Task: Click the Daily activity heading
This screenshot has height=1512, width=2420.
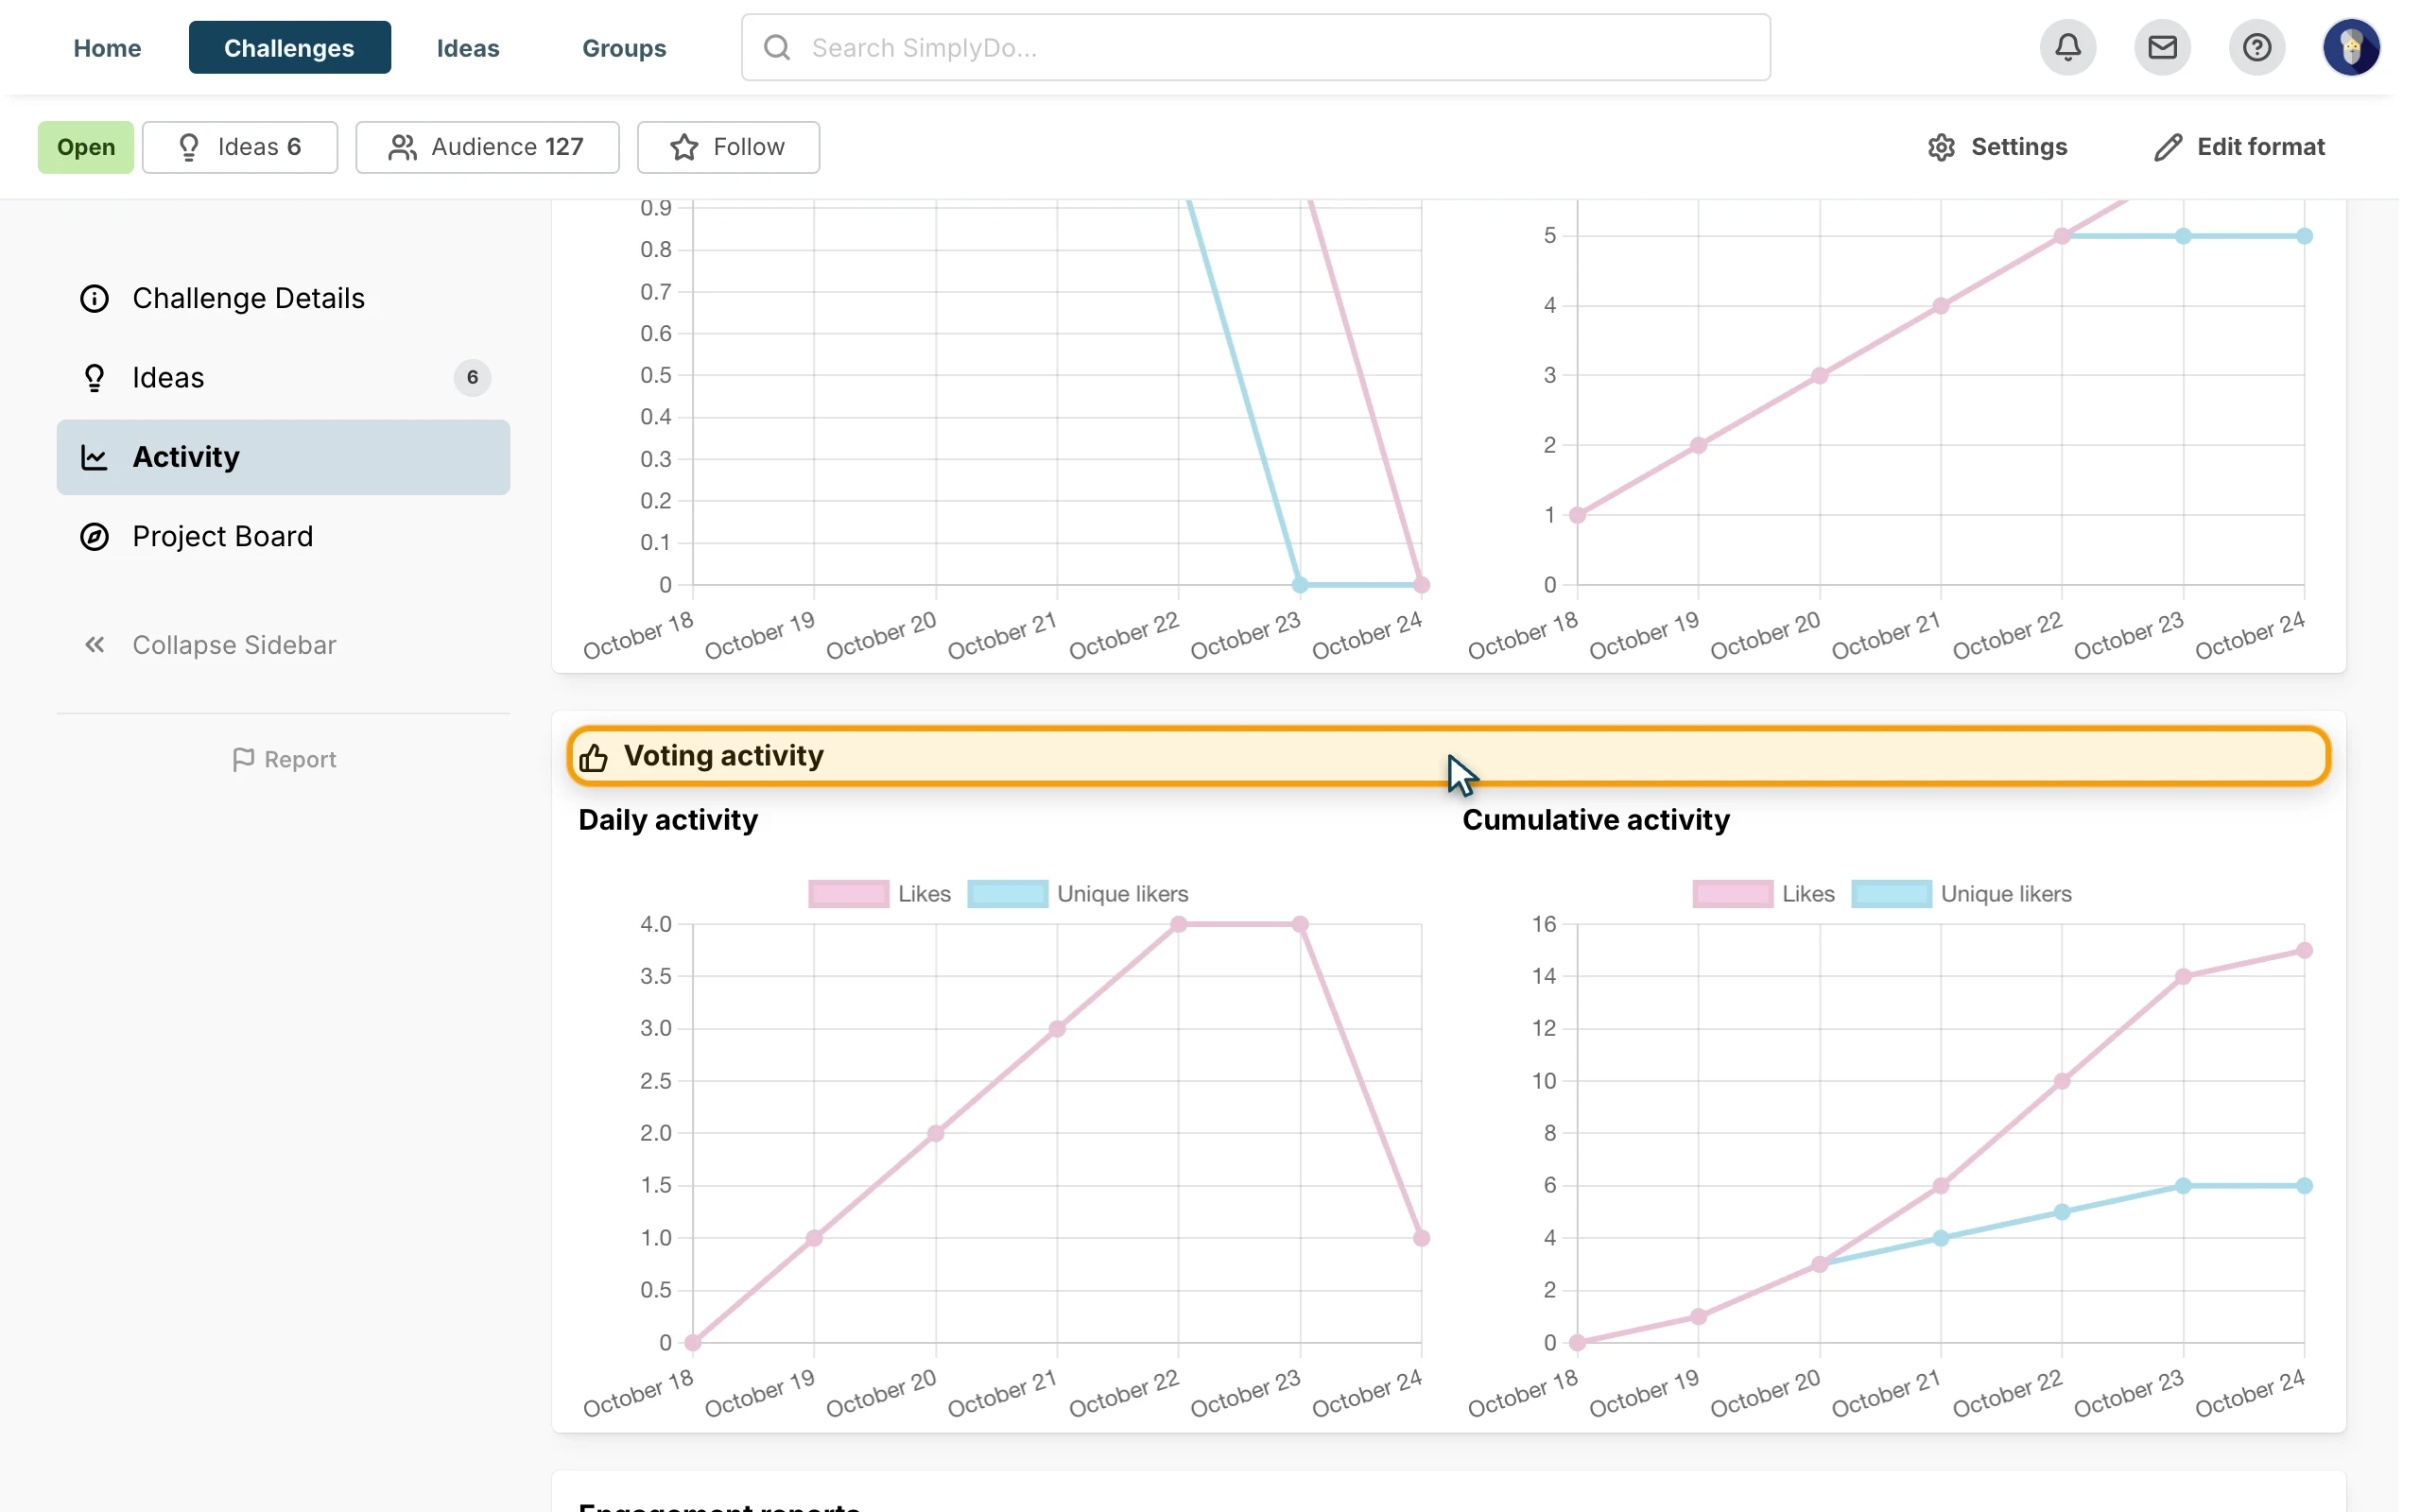Action: coord(668,820)
